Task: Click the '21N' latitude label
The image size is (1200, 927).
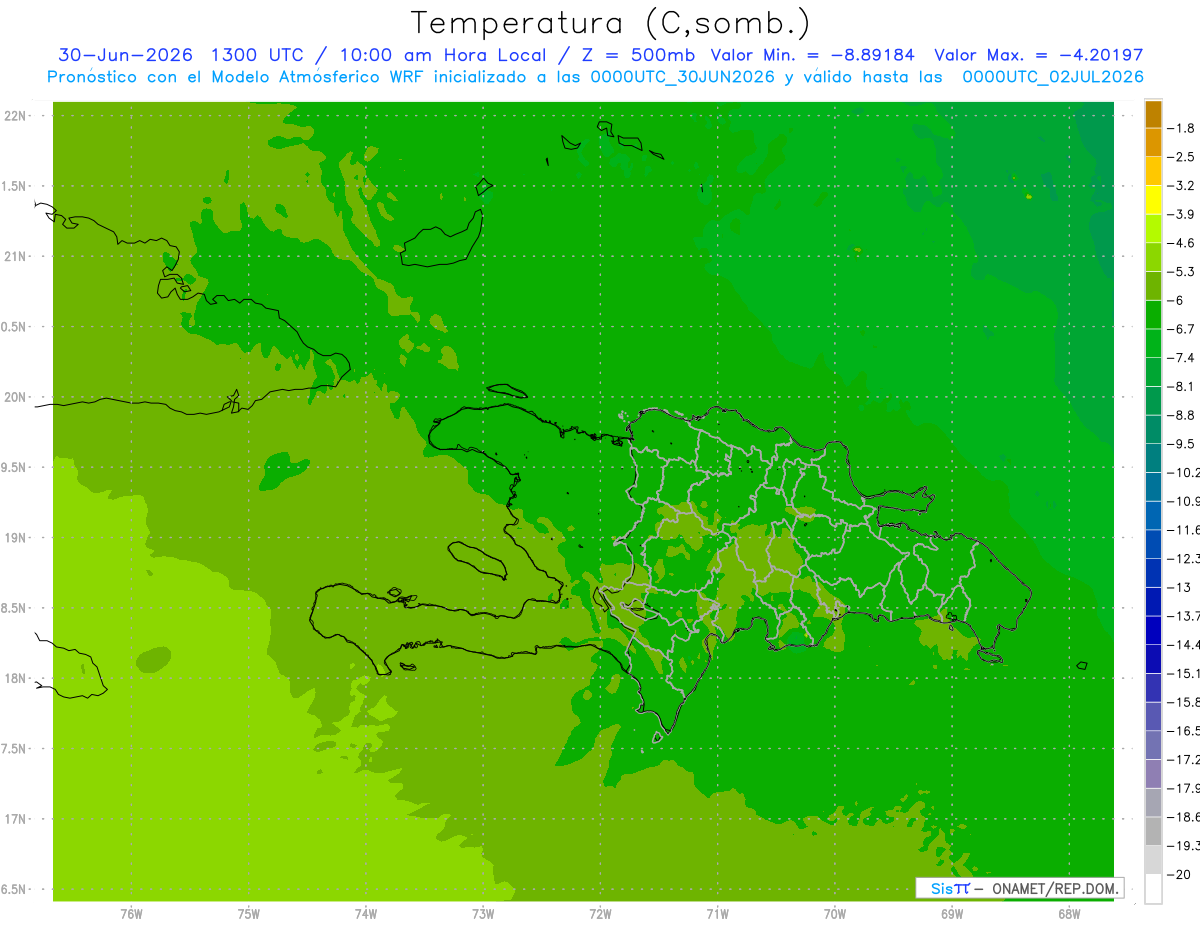Action: point(15,256)
